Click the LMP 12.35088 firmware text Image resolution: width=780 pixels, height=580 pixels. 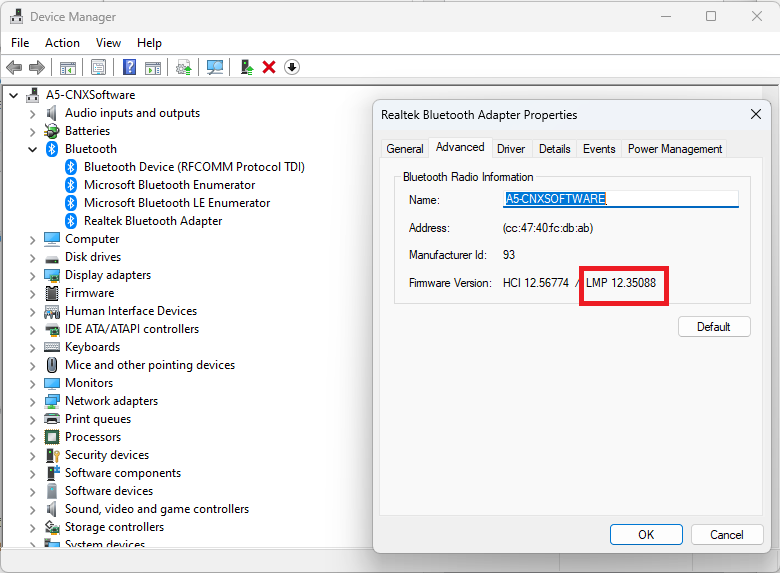pyautogui.click(x=621, y=283)
